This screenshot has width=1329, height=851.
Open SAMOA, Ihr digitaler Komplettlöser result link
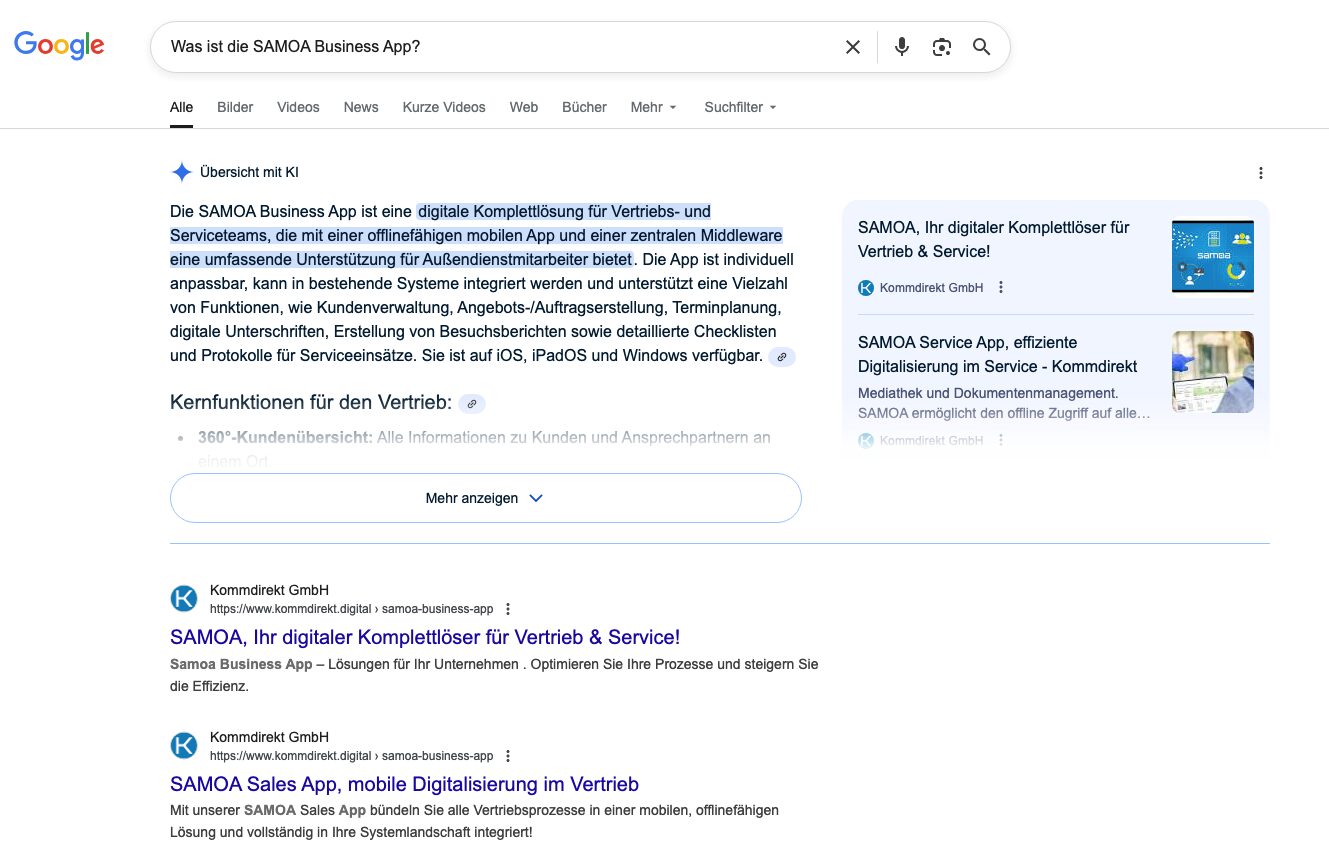pos(424,637)
